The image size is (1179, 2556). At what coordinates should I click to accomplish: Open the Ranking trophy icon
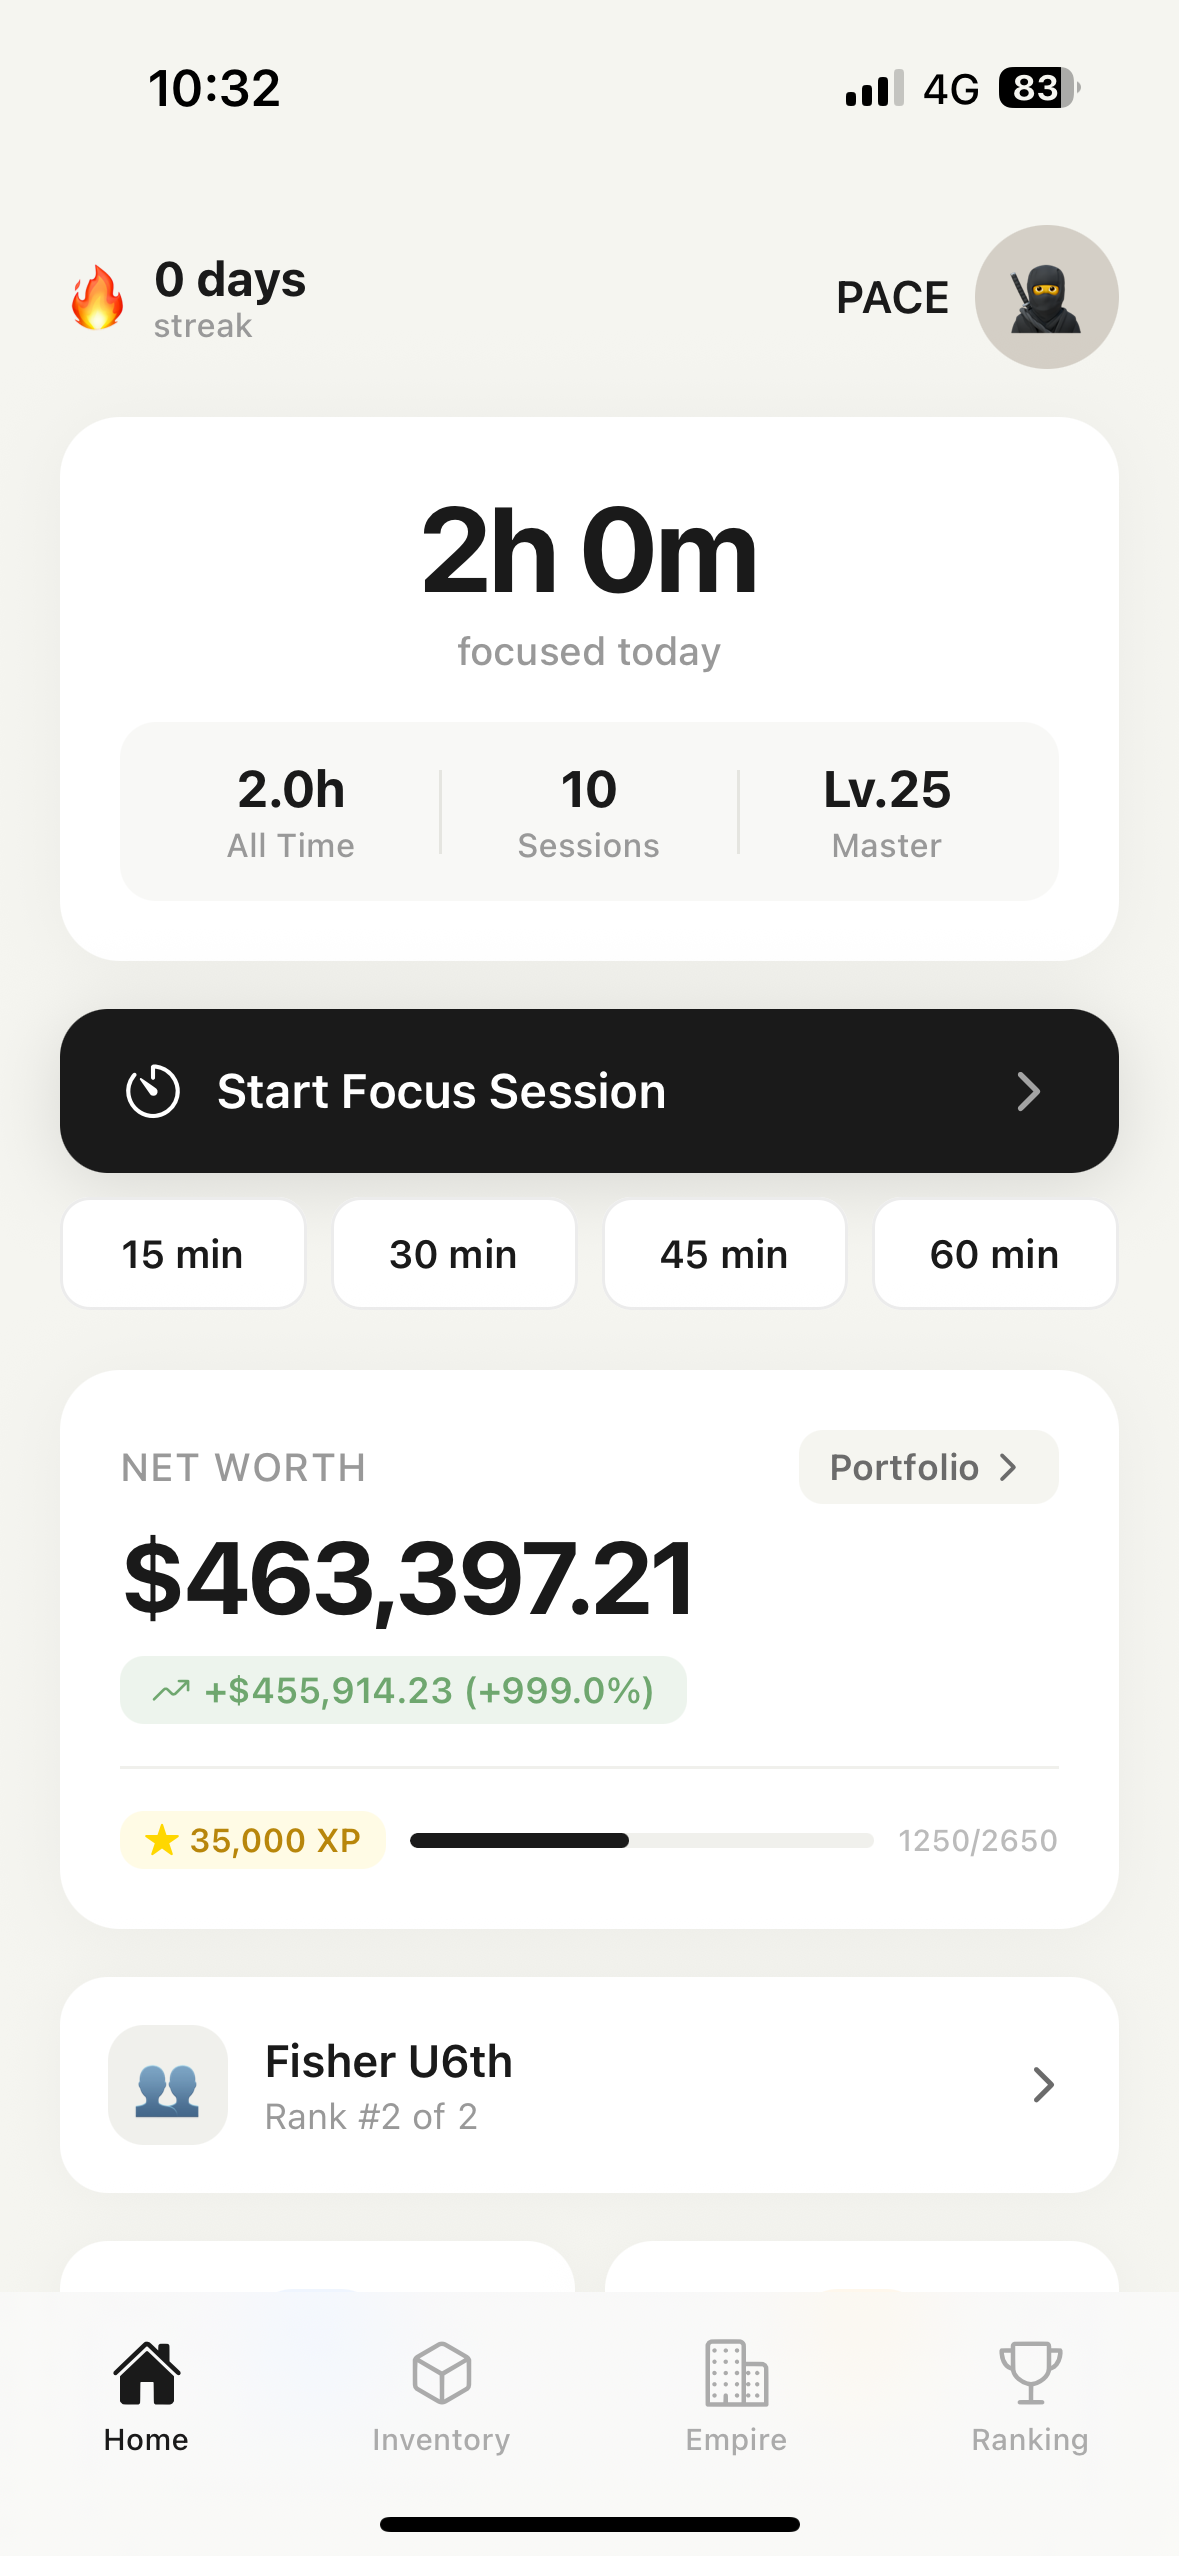(x=1030, y=2373)
